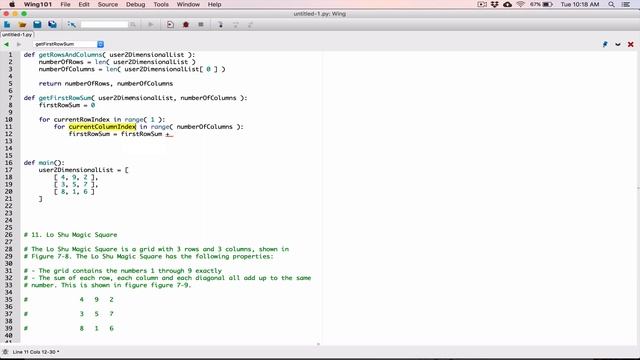This screenshot has width=640, height=360.
Task: Click list row '[ 3, 5, 7 ],'
Action: point(76,184)
